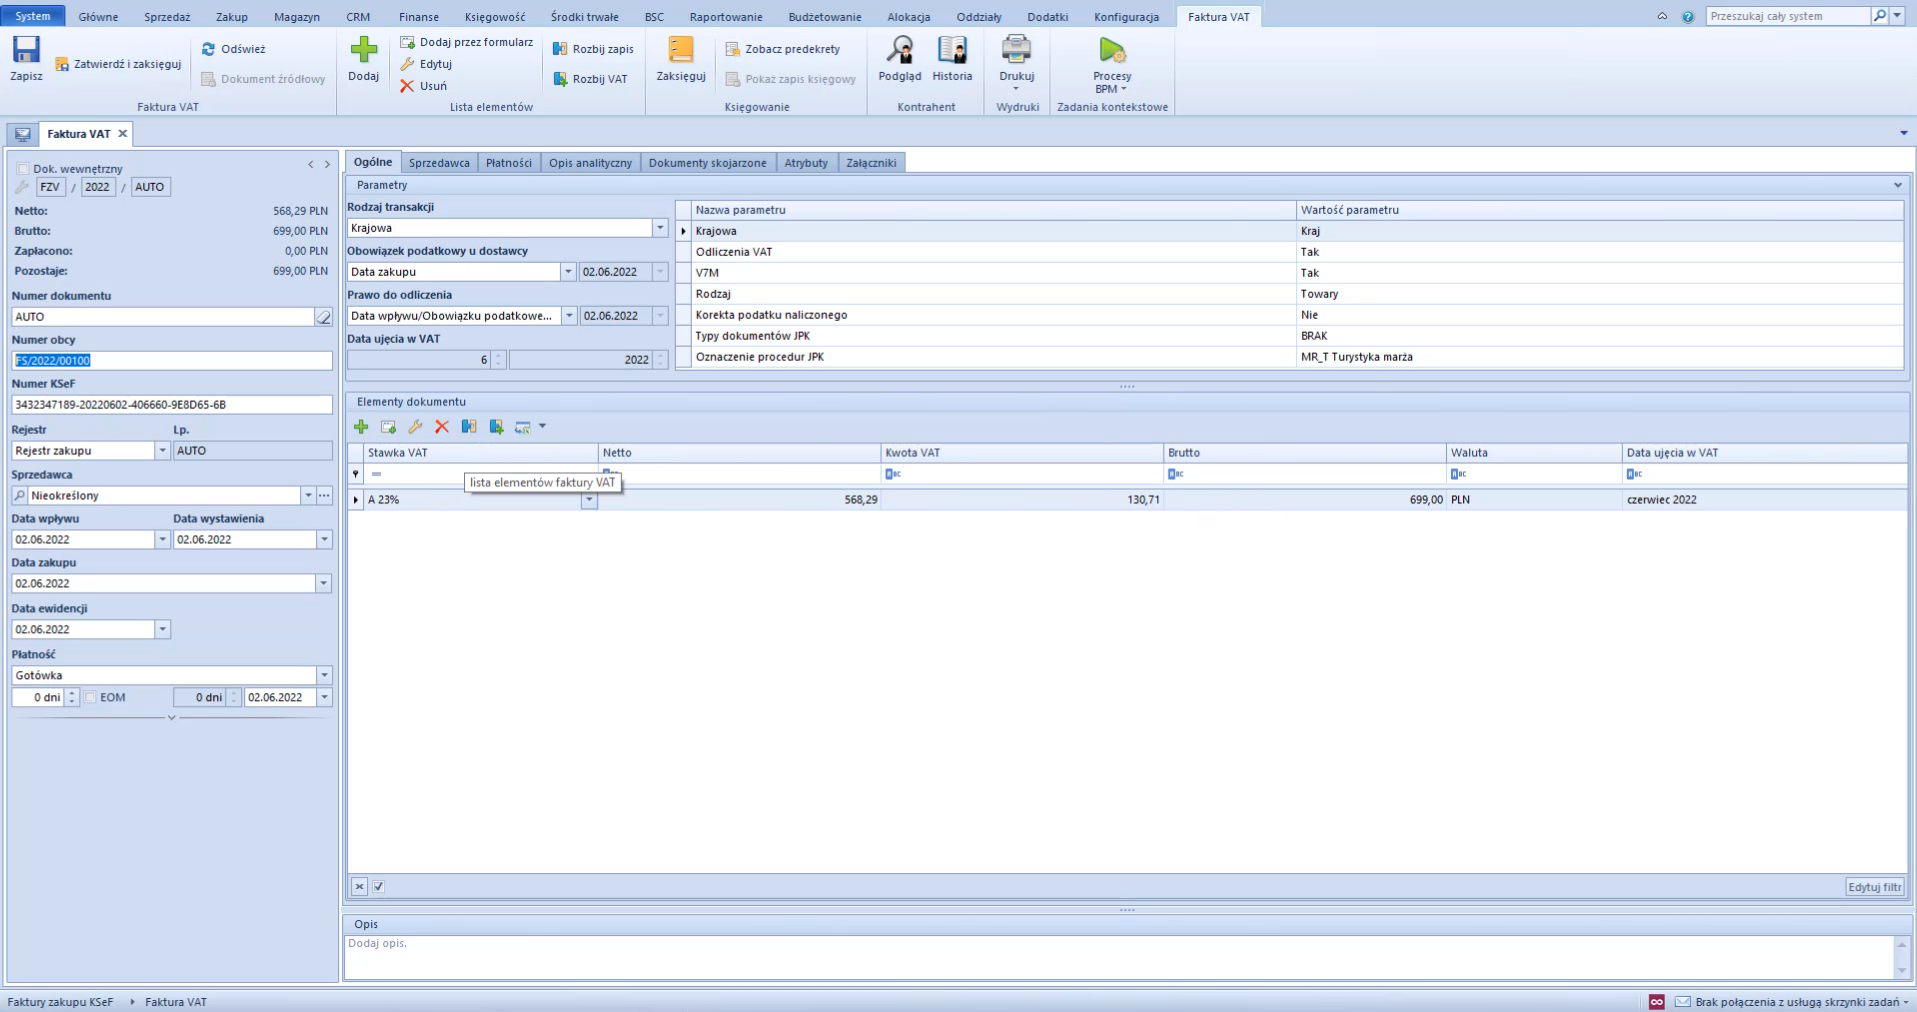Viewport: 1917px width, 1012px height.
Task: Click Numer obcy input field
Action: pyautogui.click(x=172, y=361)
